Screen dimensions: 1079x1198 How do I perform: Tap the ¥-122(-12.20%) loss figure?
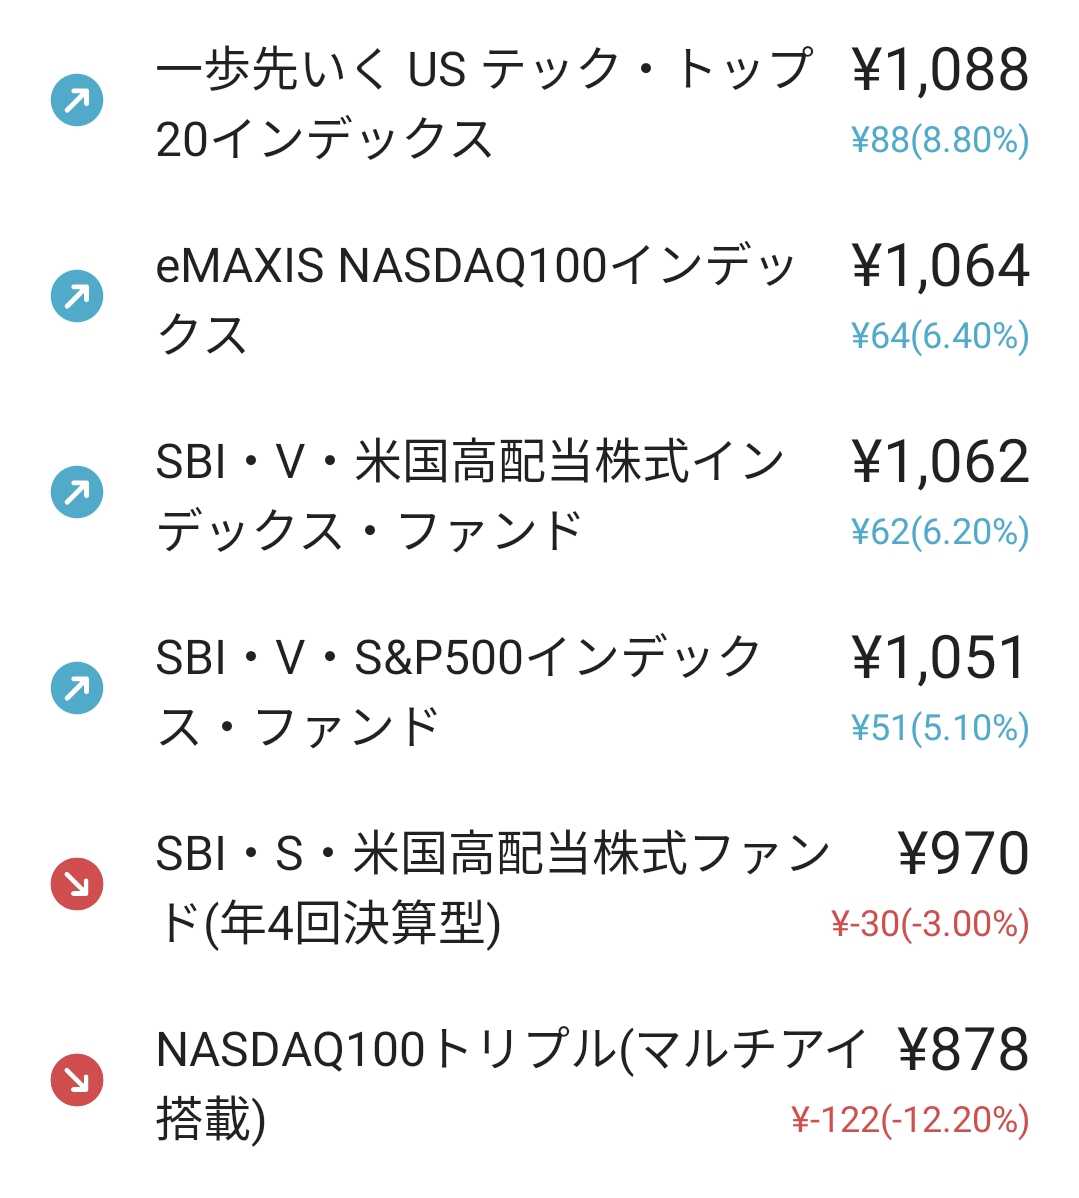909,1121
